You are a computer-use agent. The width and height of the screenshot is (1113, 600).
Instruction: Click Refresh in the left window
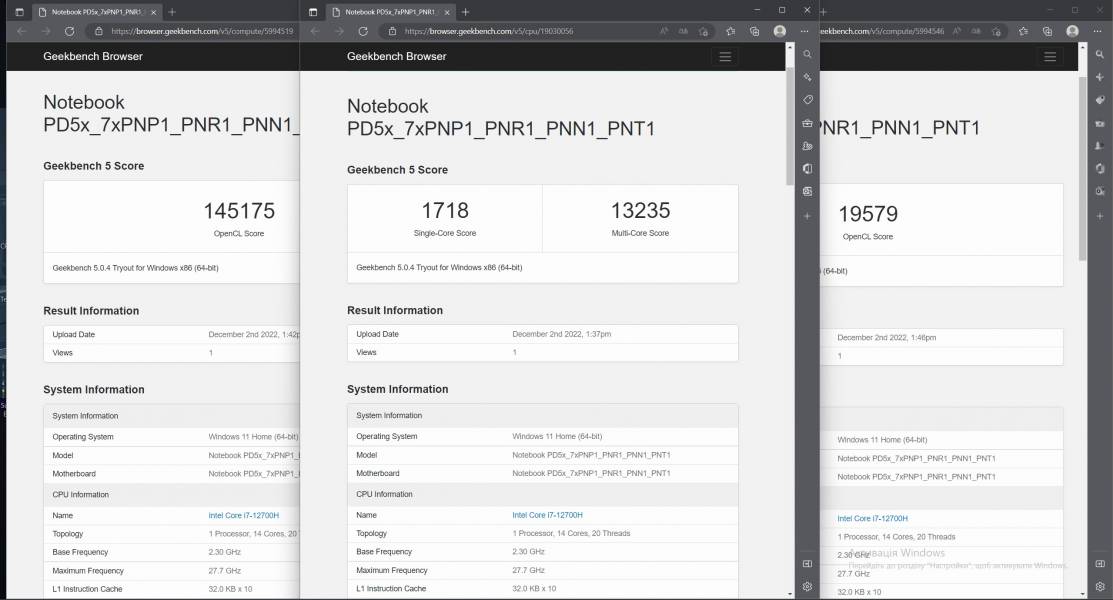[x=69, y=31]
